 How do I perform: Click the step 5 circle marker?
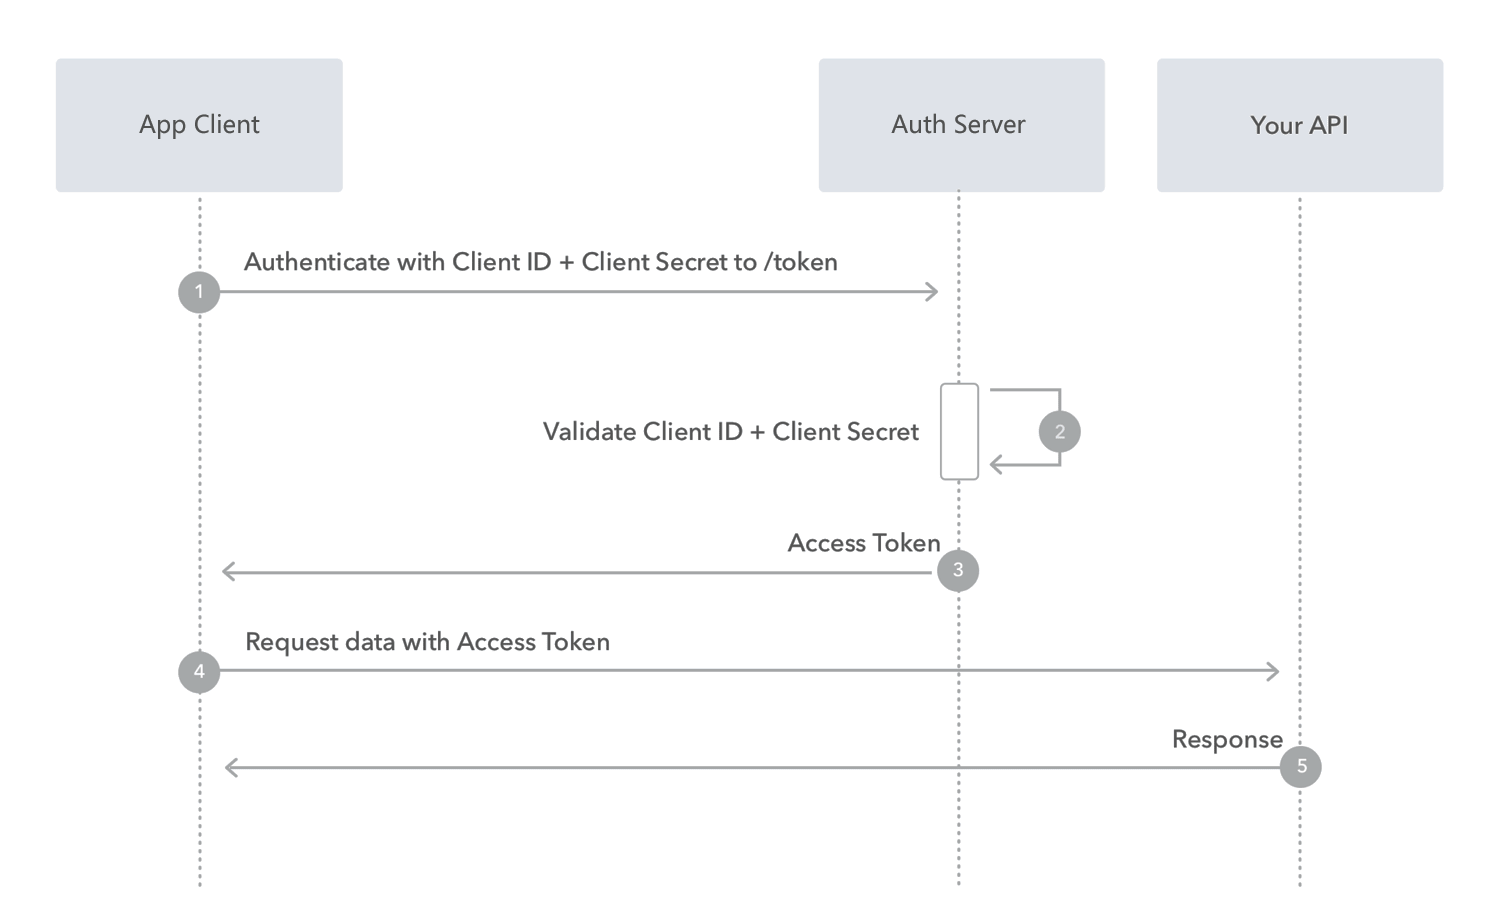(x=1301, y=767)
